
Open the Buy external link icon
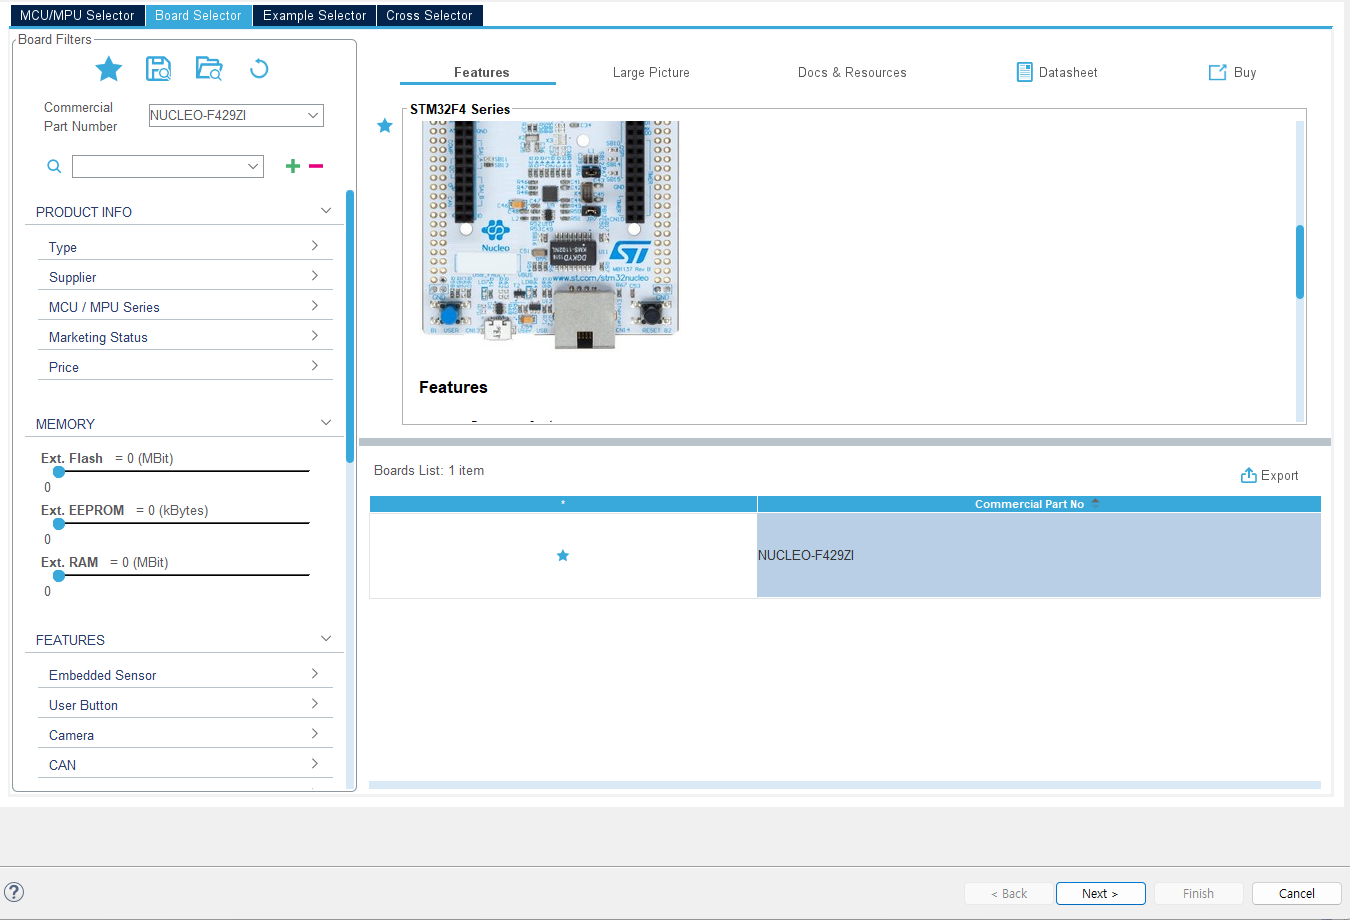tap(1217, 72)
